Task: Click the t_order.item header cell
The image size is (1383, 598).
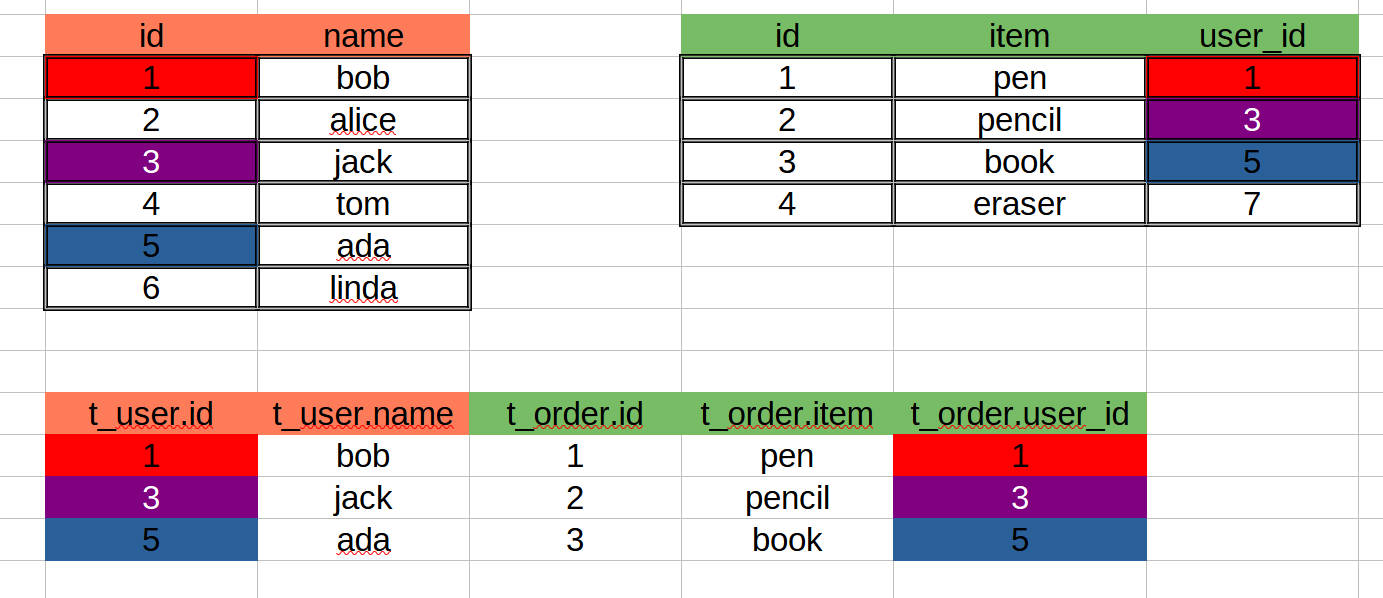Action: tap(787, 414)
